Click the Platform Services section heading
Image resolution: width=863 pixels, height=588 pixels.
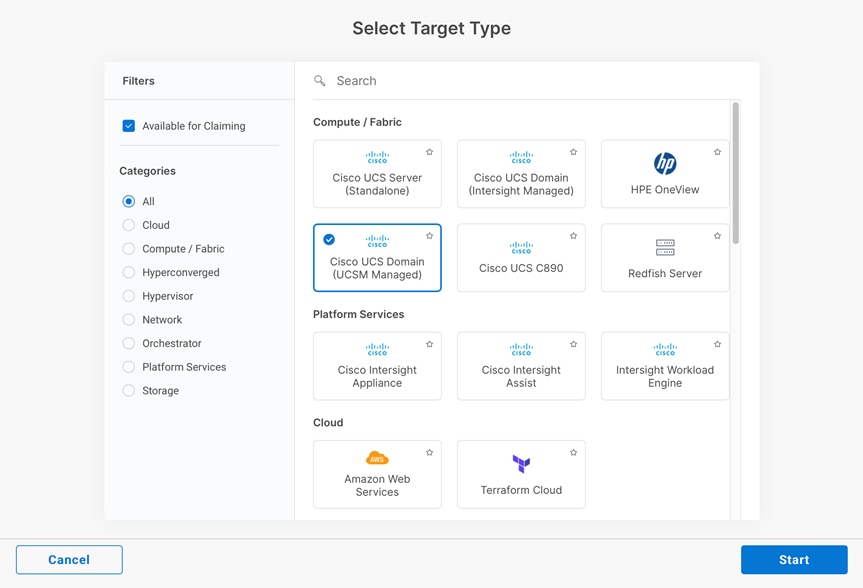pos(358,314)
